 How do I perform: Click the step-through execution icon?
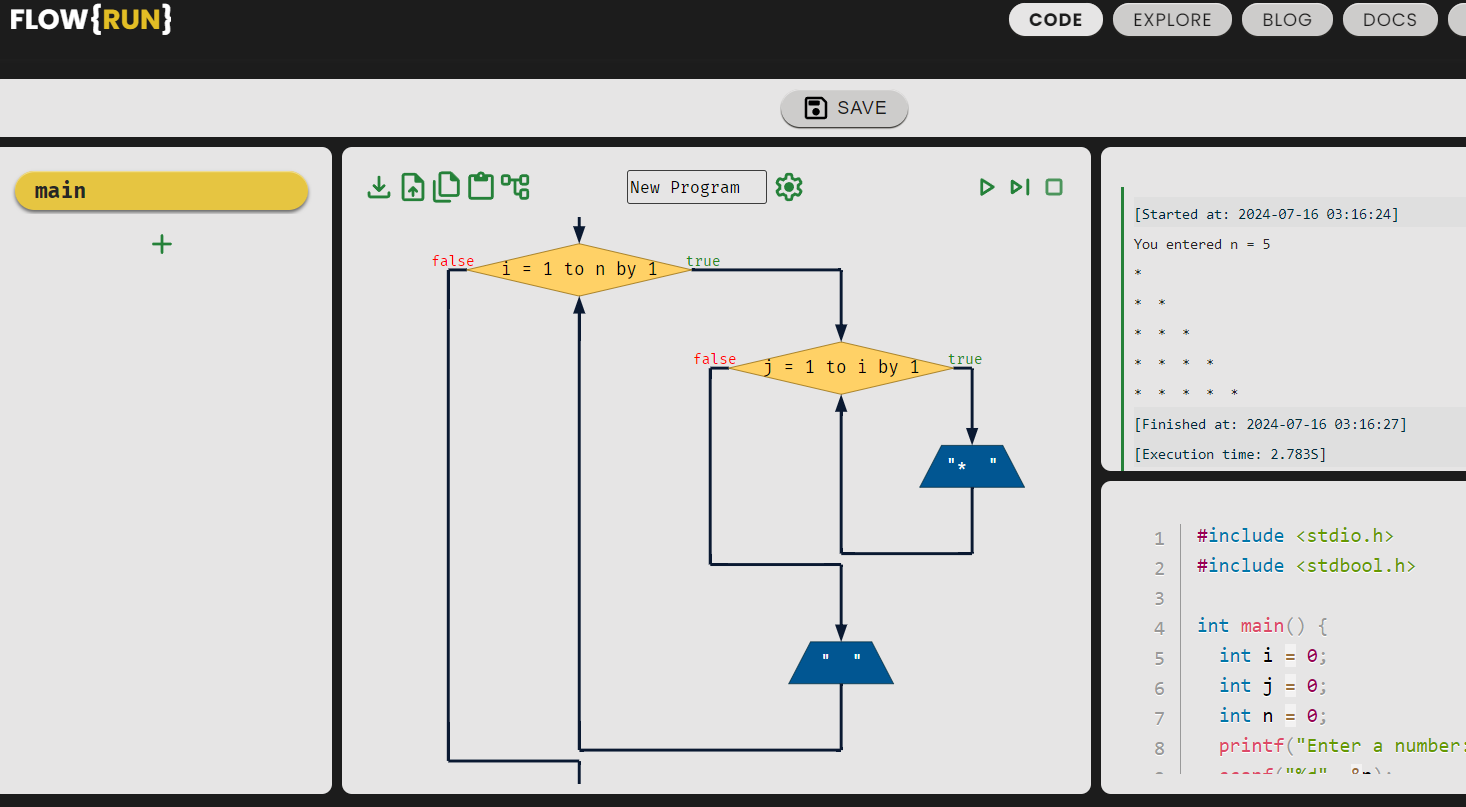[x=1020, y=187]
